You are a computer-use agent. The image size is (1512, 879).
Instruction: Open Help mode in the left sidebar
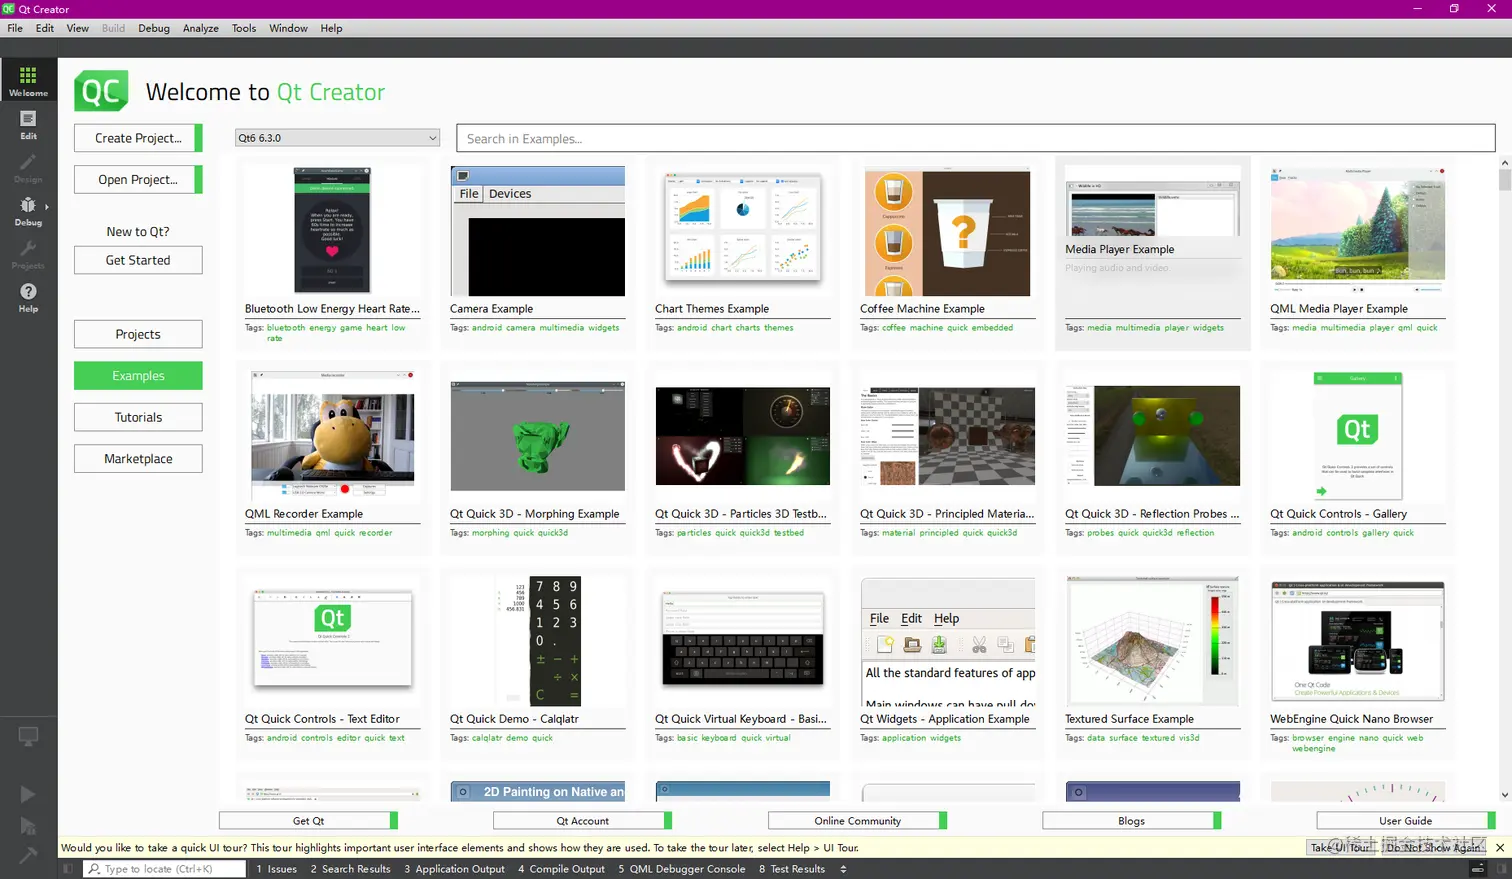point(28,297)
